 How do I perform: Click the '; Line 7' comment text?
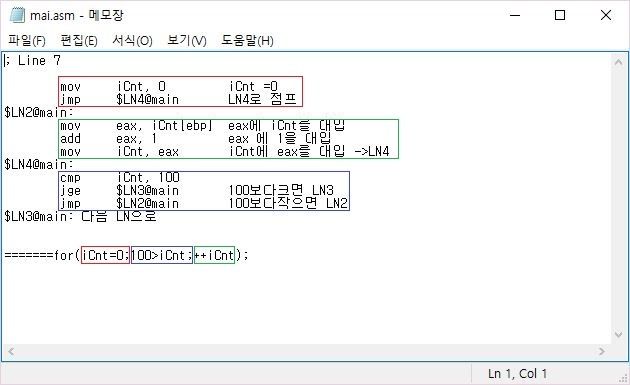tap(33, 60)
